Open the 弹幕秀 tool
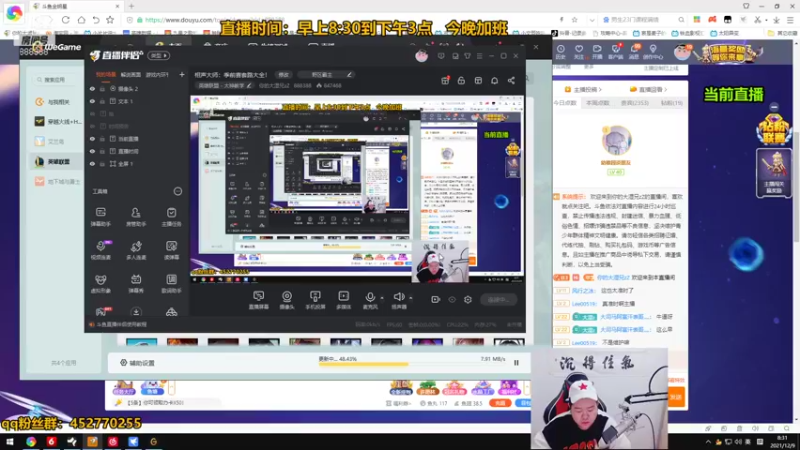The width and height of the screenshot is (800, 450). pyautogui.click(x=136, y=283)
